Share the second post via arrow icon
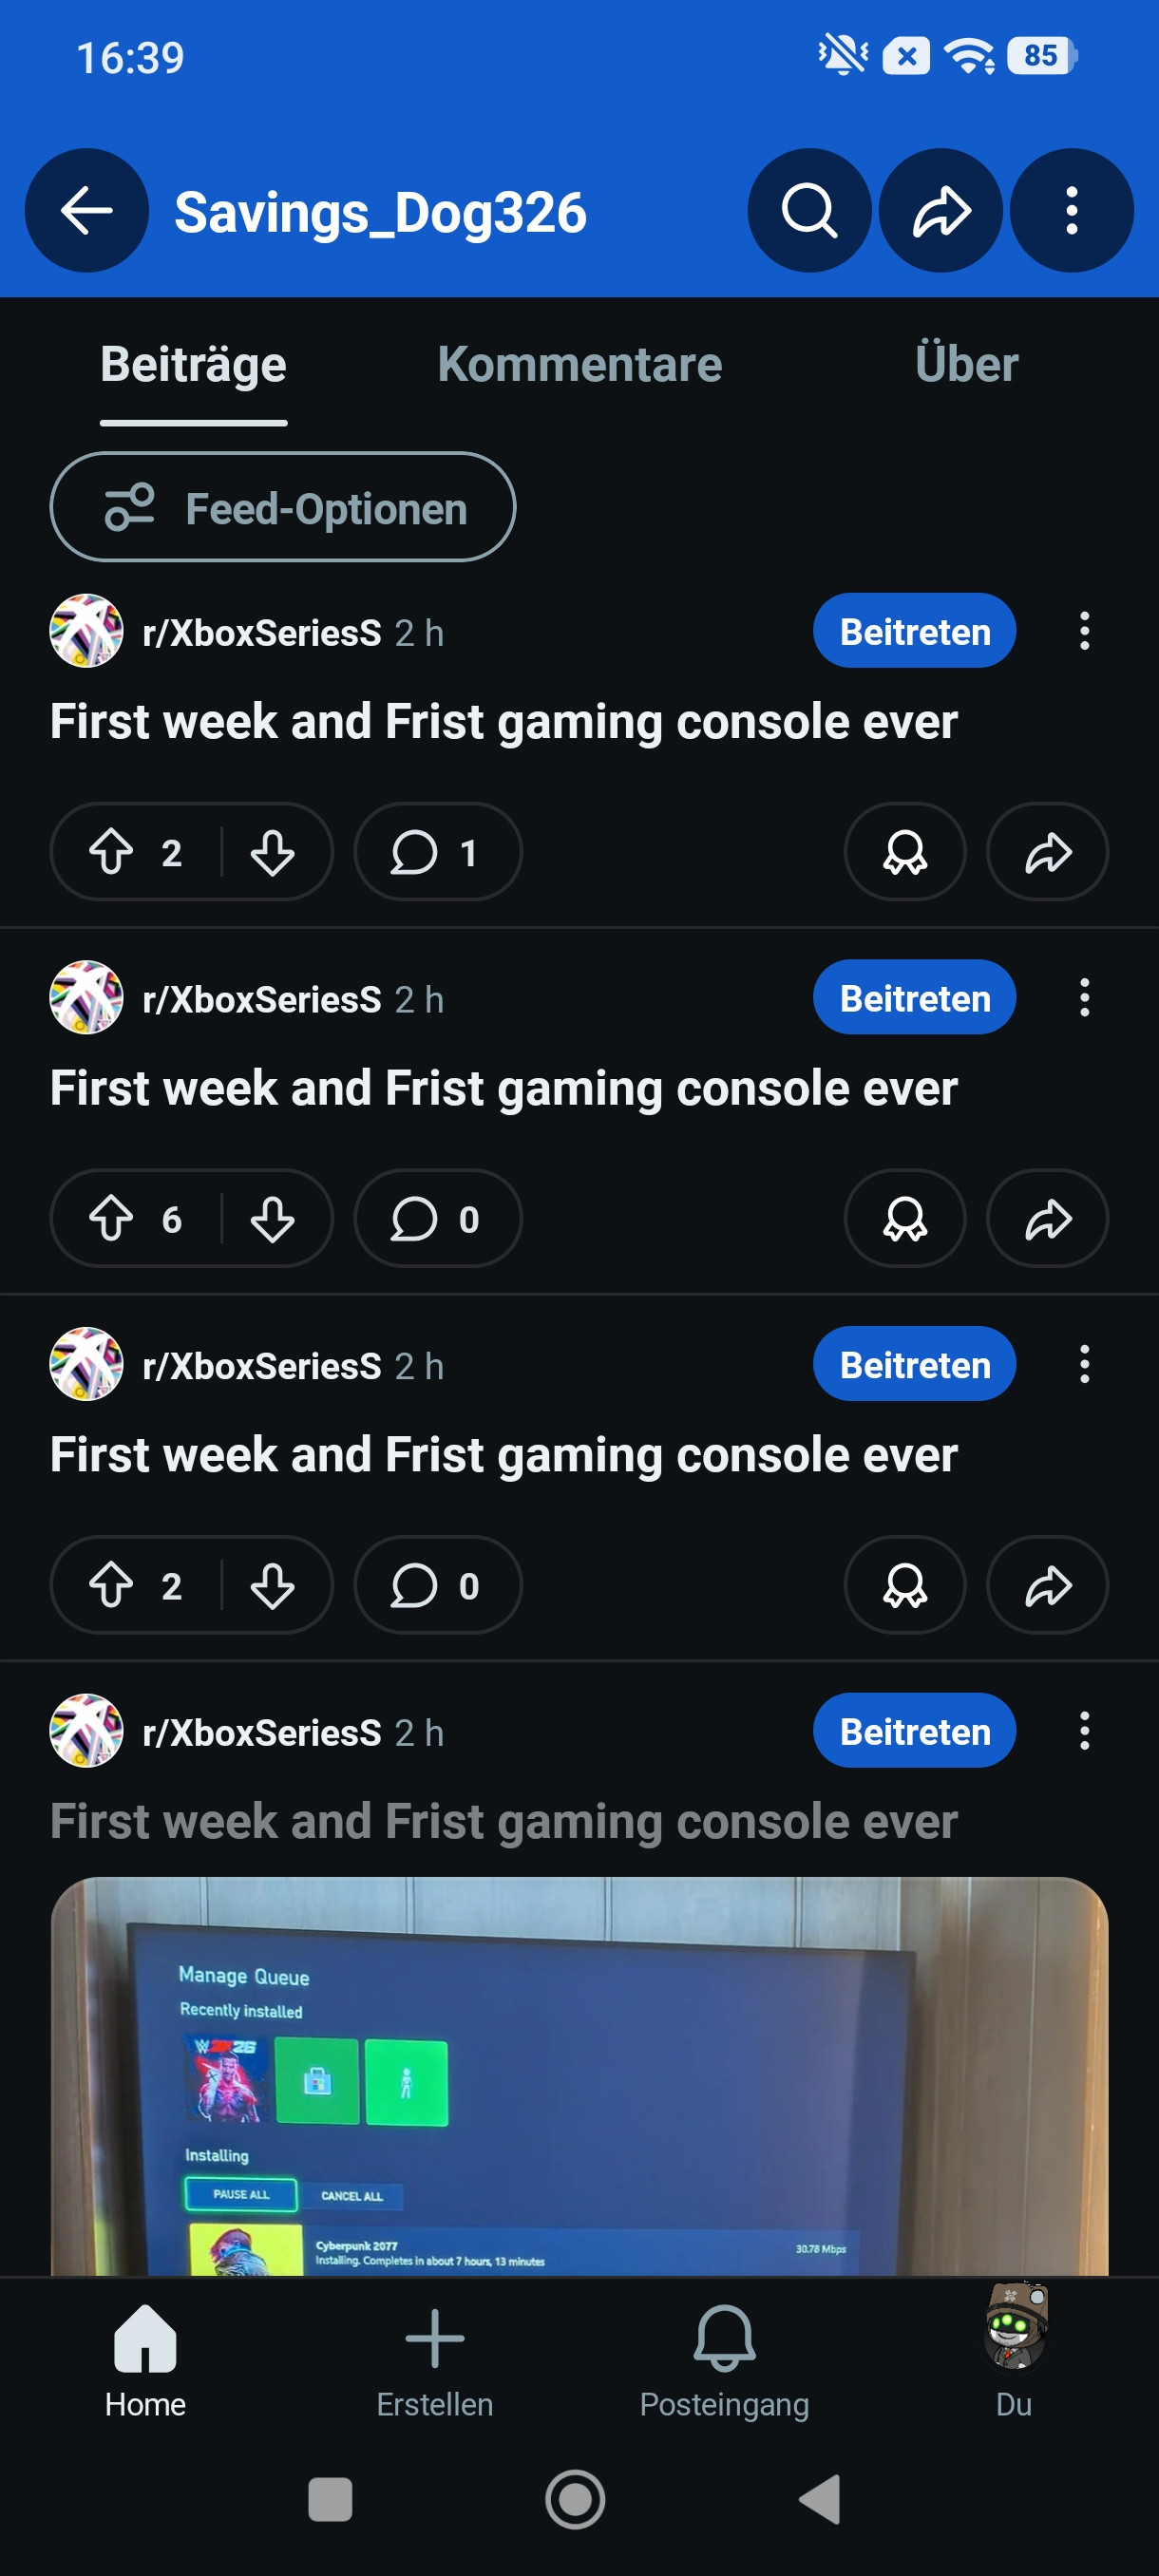 1047,1218
